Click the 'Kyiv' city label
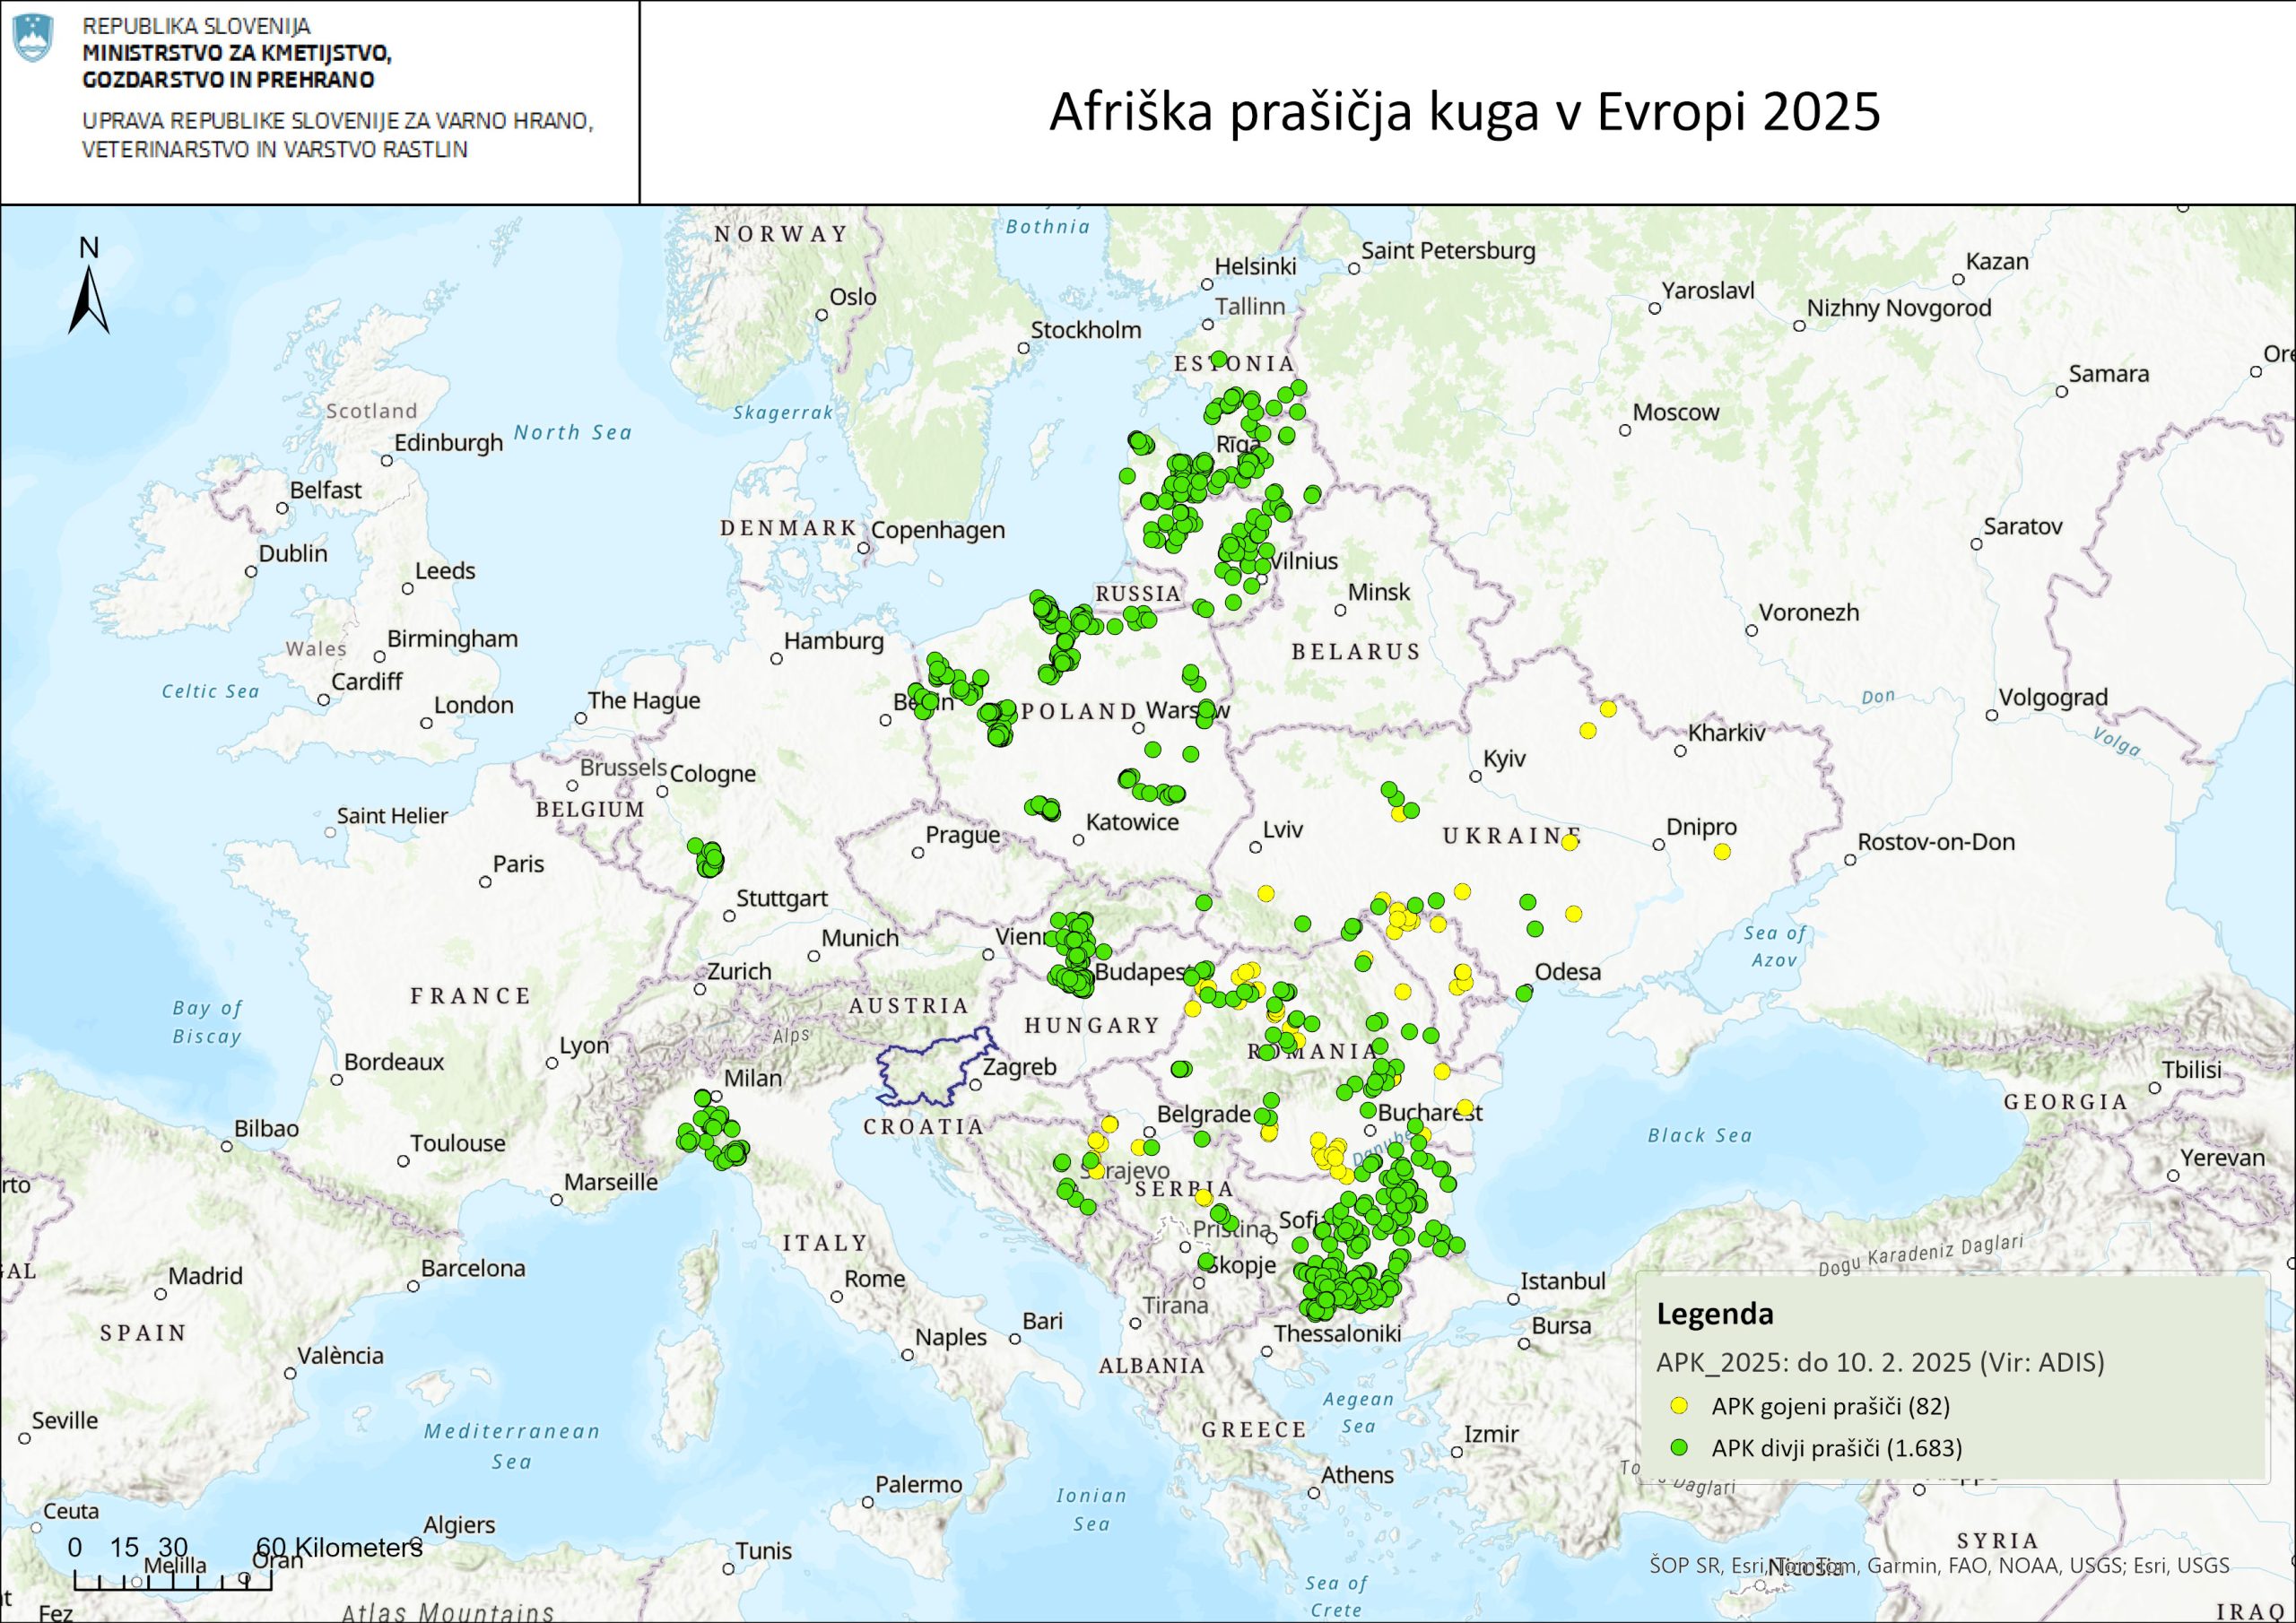This screenshot has height=1623, width=2296. 1505,759
